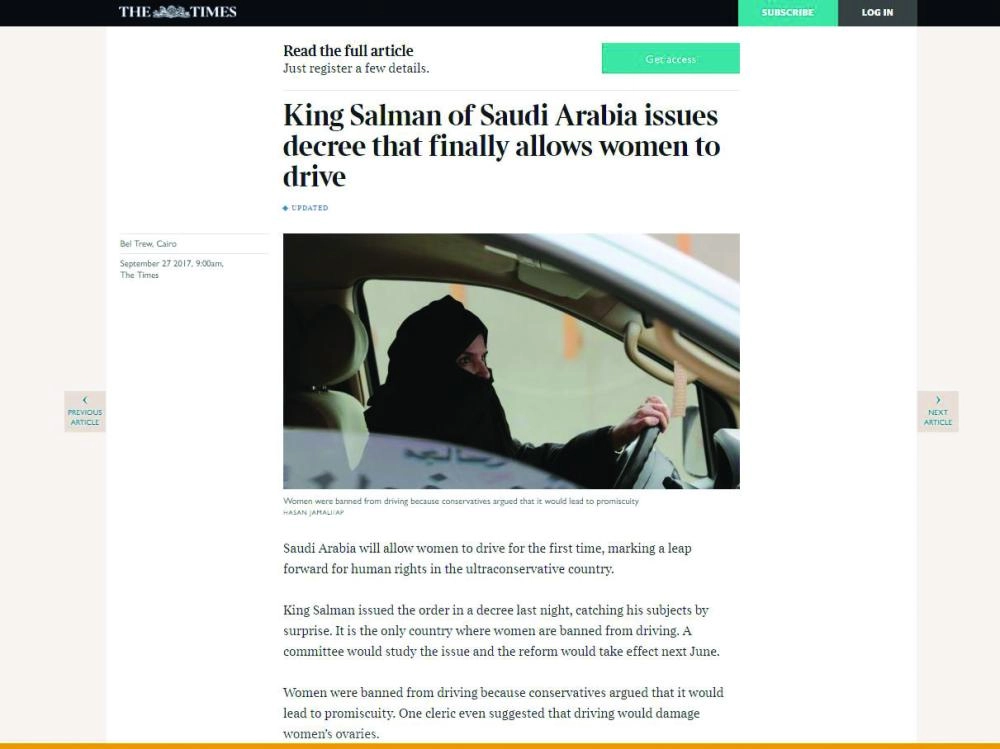Click The Times logo in header
Viewport: 1000px width, 749px height.
point(177,11)
